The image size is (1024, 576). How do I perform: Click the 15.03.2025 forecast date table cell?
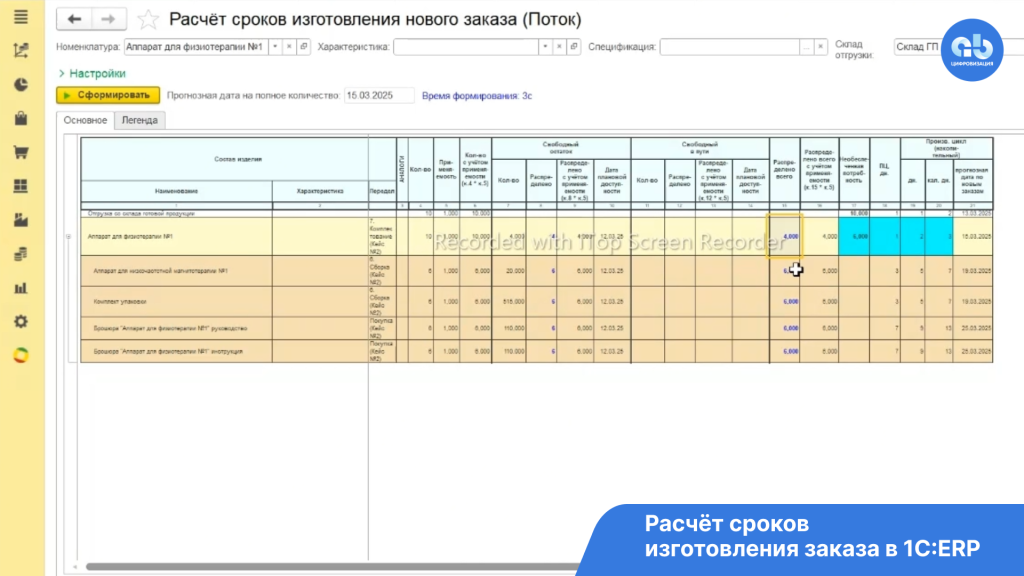pos(973,236)
